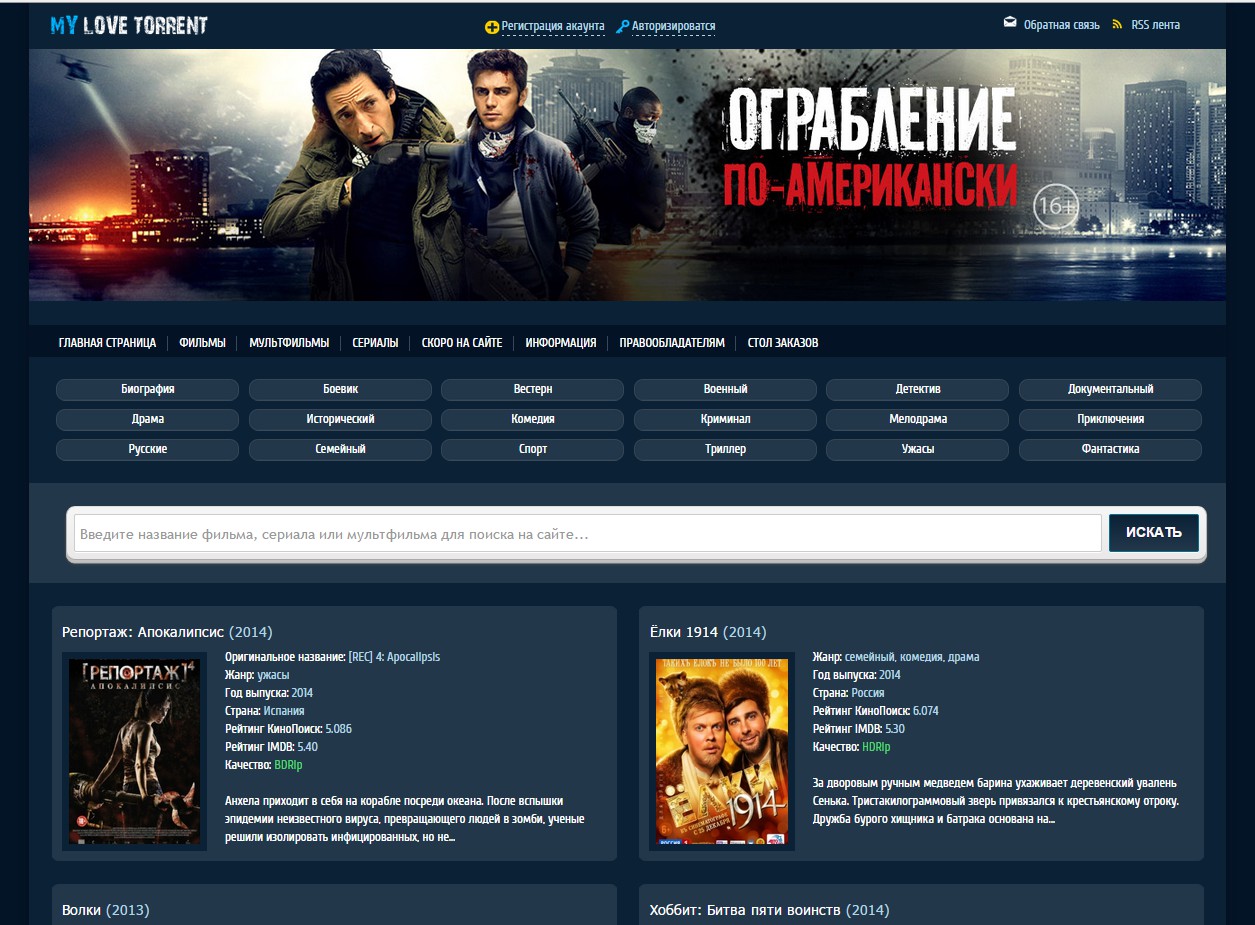
Task: Open the Обратная связь link
Action: point(1061,25)
